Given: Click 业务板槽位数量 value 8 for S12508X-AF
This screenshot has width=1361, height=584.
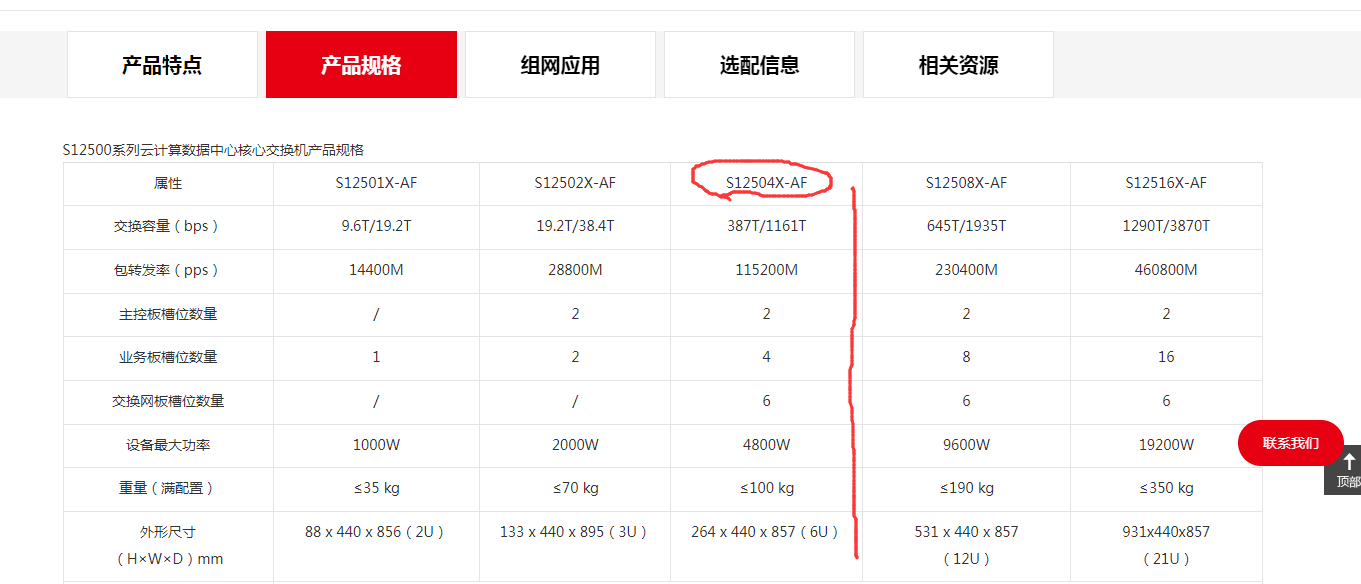Looking at the screenshot, I should (x=966, y=357).
